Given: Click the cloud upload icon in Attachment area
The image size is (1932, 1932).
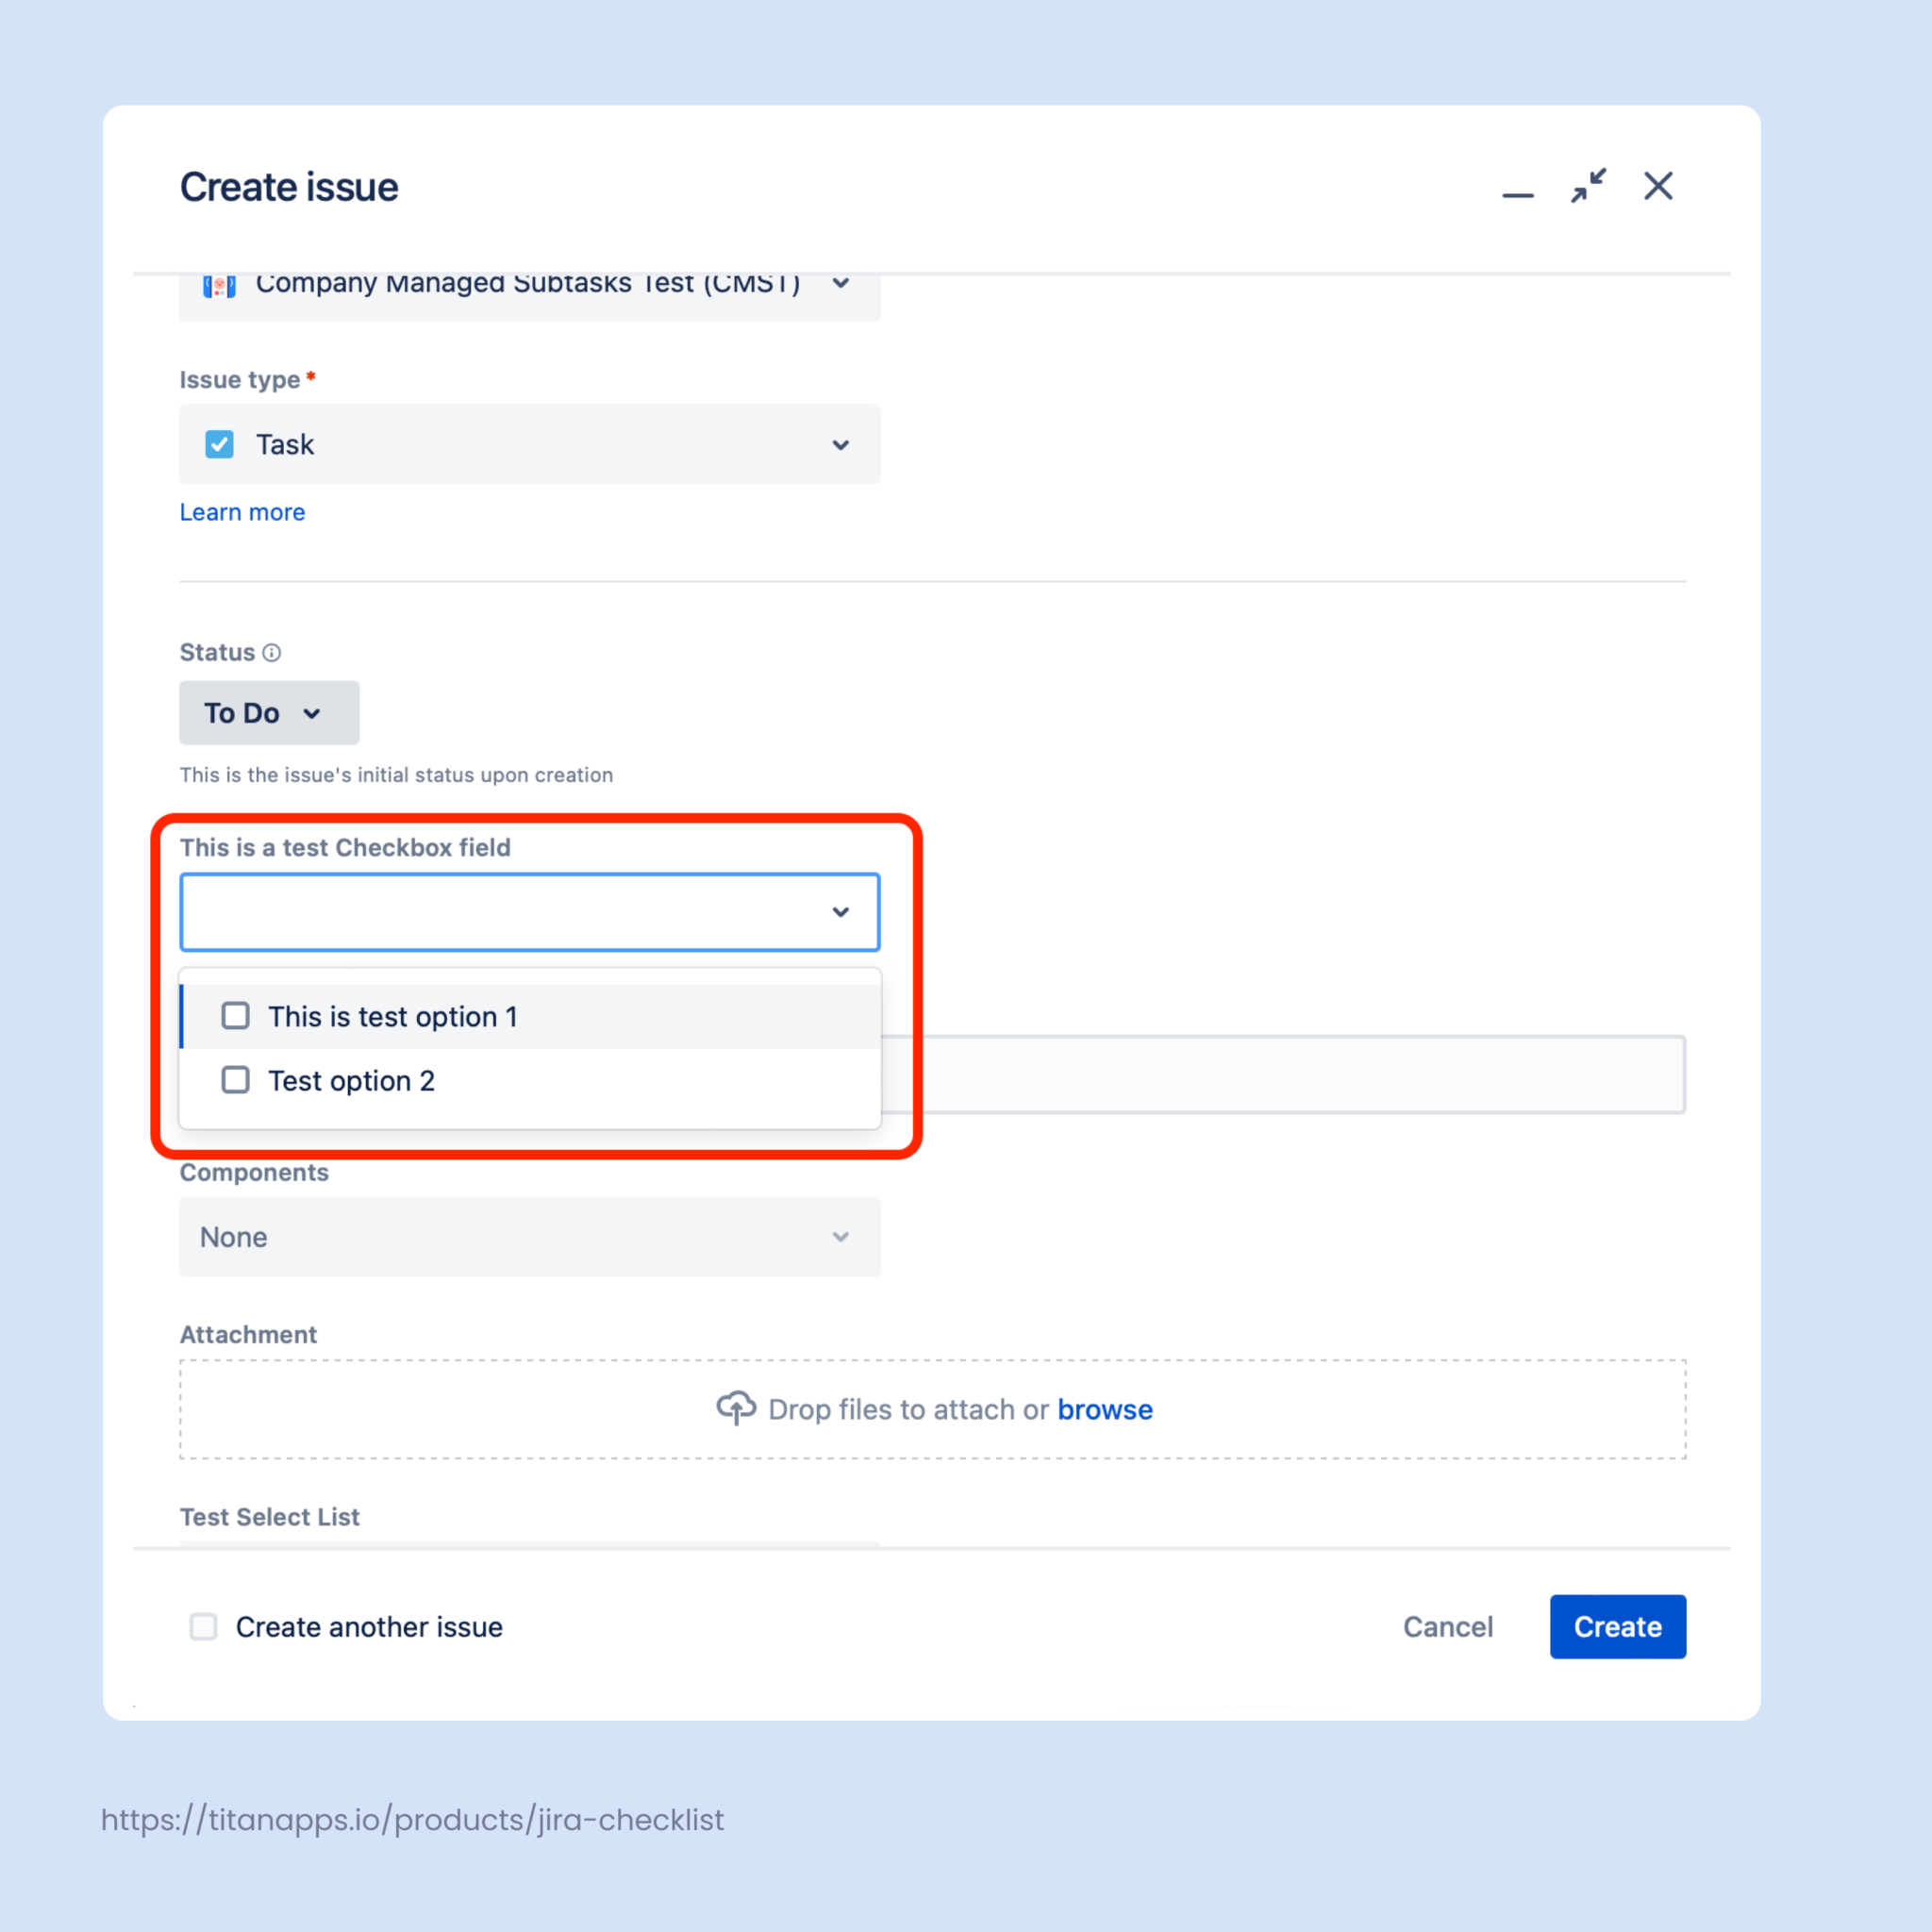Looking at the screenshot, I should coord(736,1408).
